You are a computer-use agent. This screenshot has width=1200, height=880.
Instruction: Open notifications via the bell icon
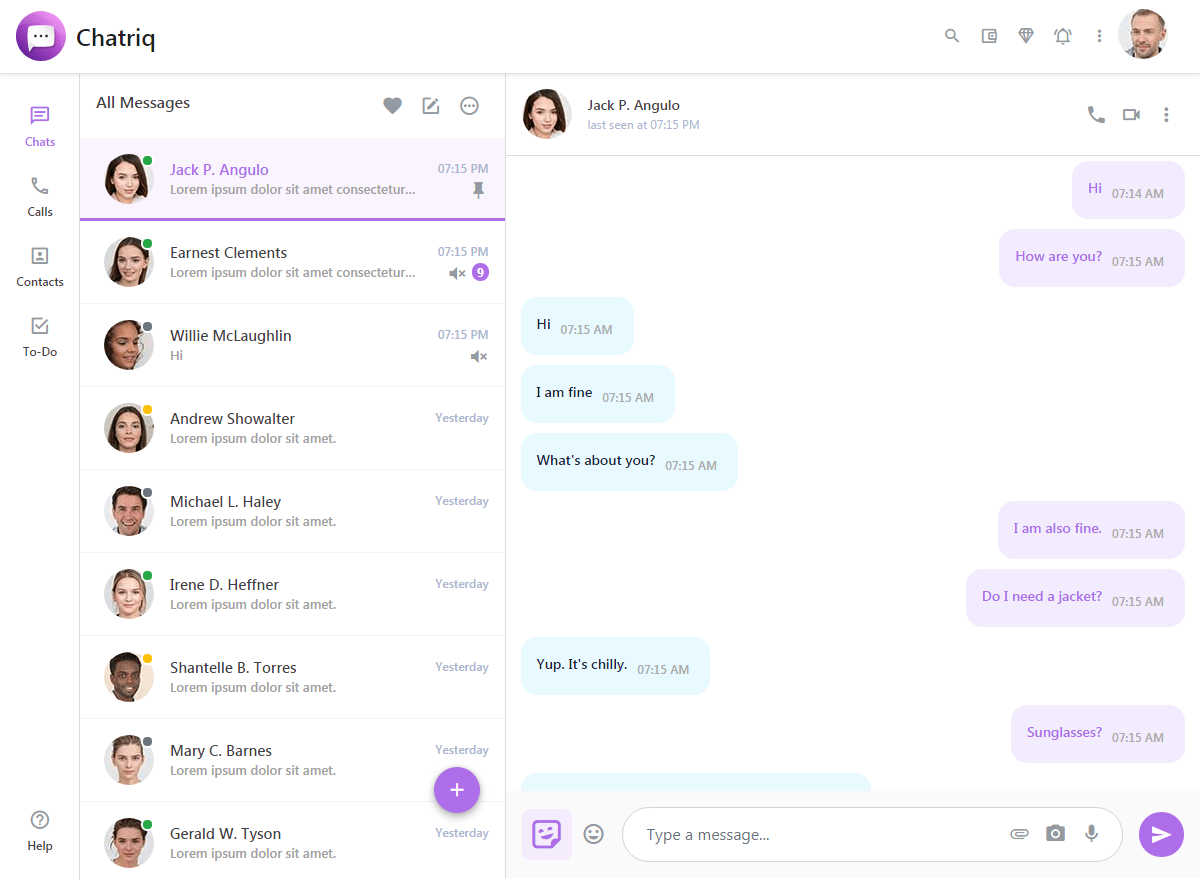point(1063,35)
